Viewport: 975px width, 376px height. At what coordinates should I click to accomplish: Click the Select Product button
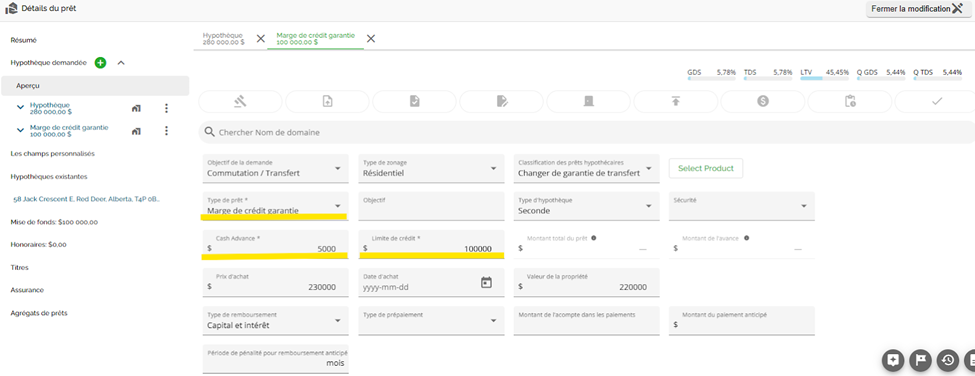point(706,168)
